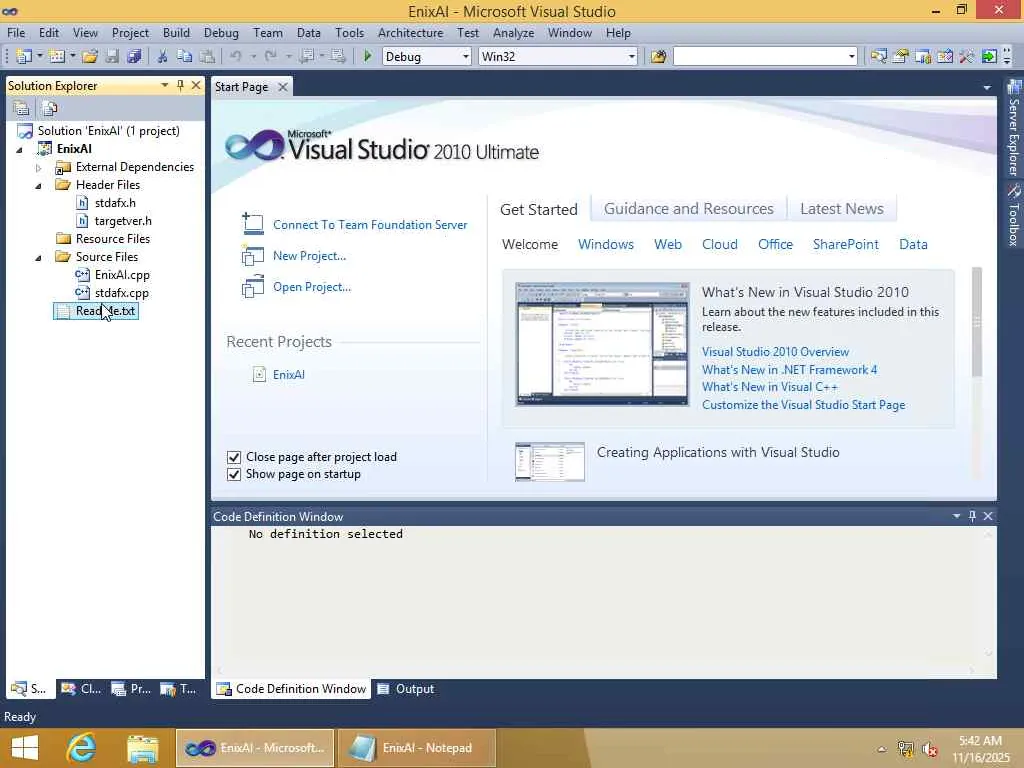The height and width of the screenshot is (768, 1024).
Task: Click the Save floppy disk toolbar icon
Action: [x=112, y=57]
